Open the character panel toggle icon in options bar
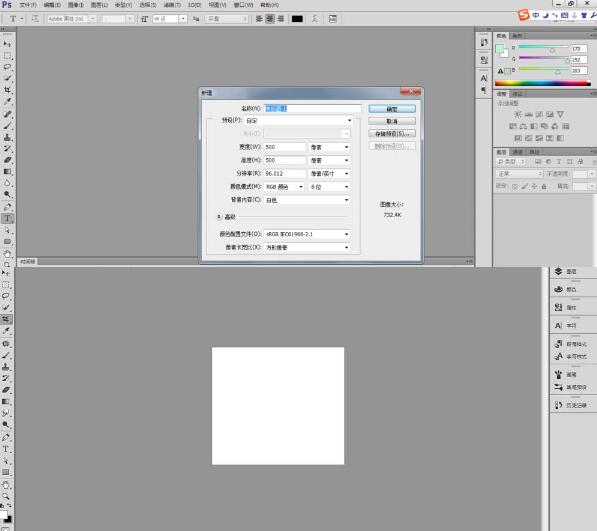 (332, 19)
